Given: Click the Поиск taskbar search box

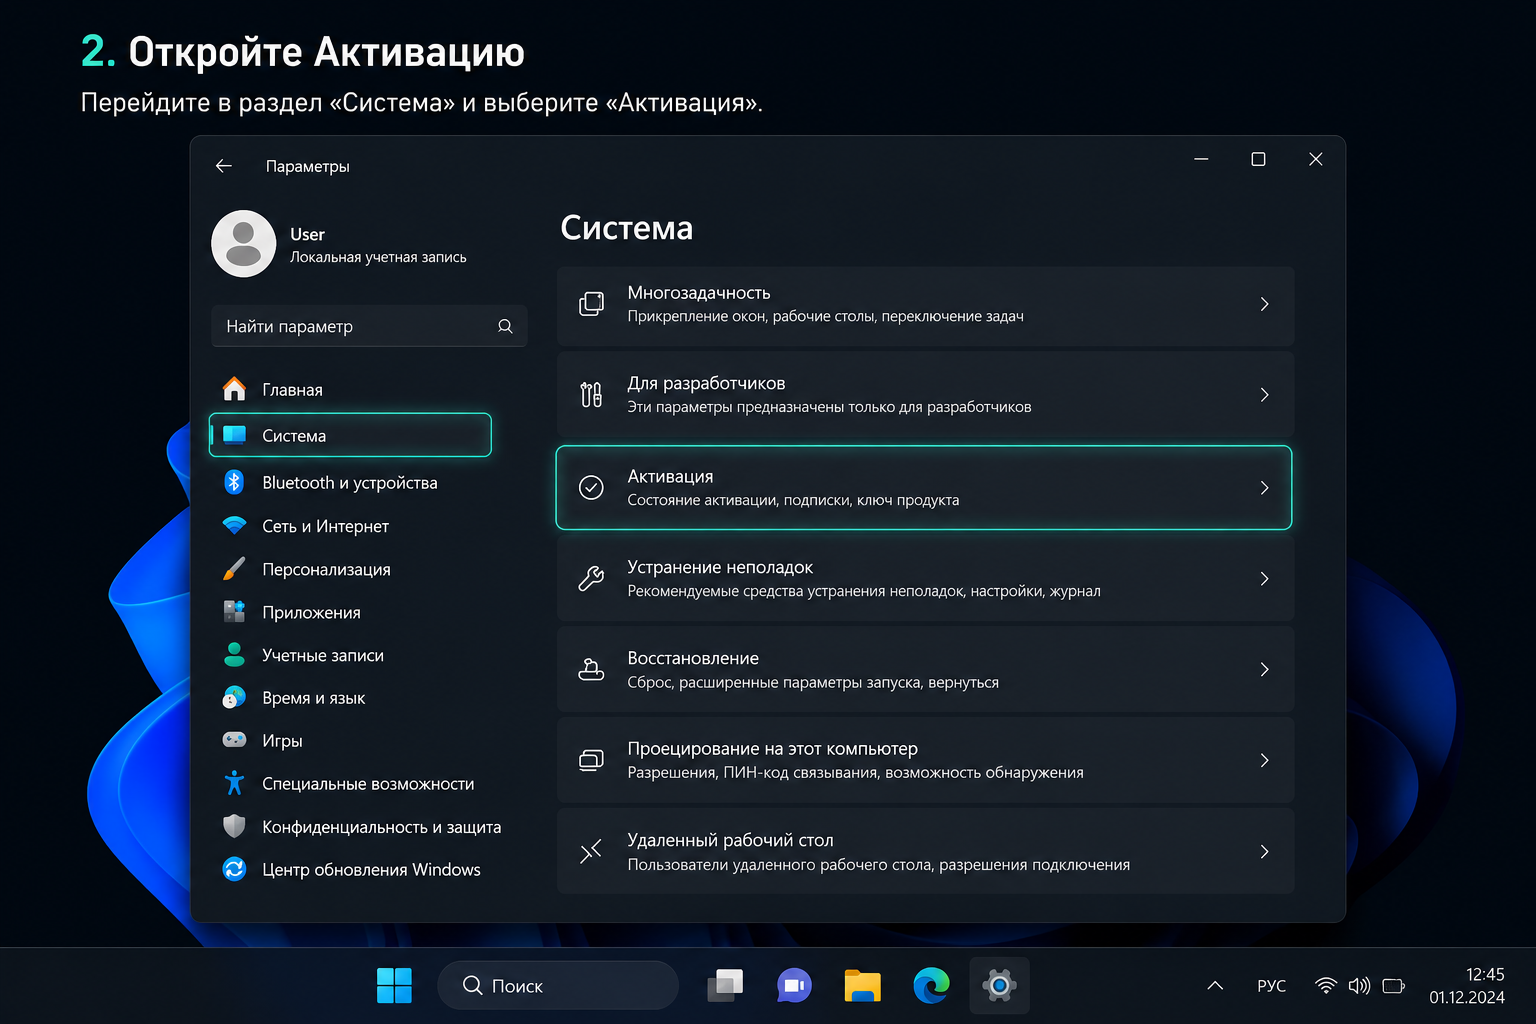Looking at the screenshot, I should (x=558, y=986).
